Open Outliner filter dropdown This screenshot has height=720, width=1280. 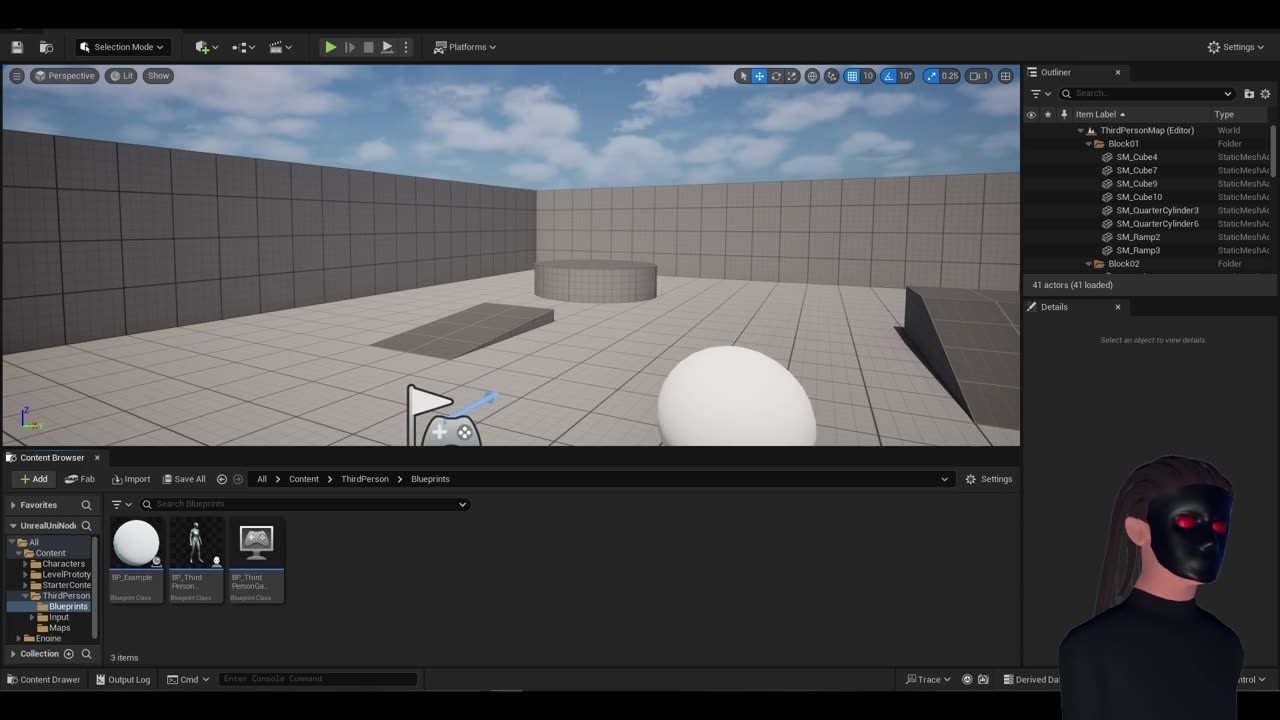1041,94
